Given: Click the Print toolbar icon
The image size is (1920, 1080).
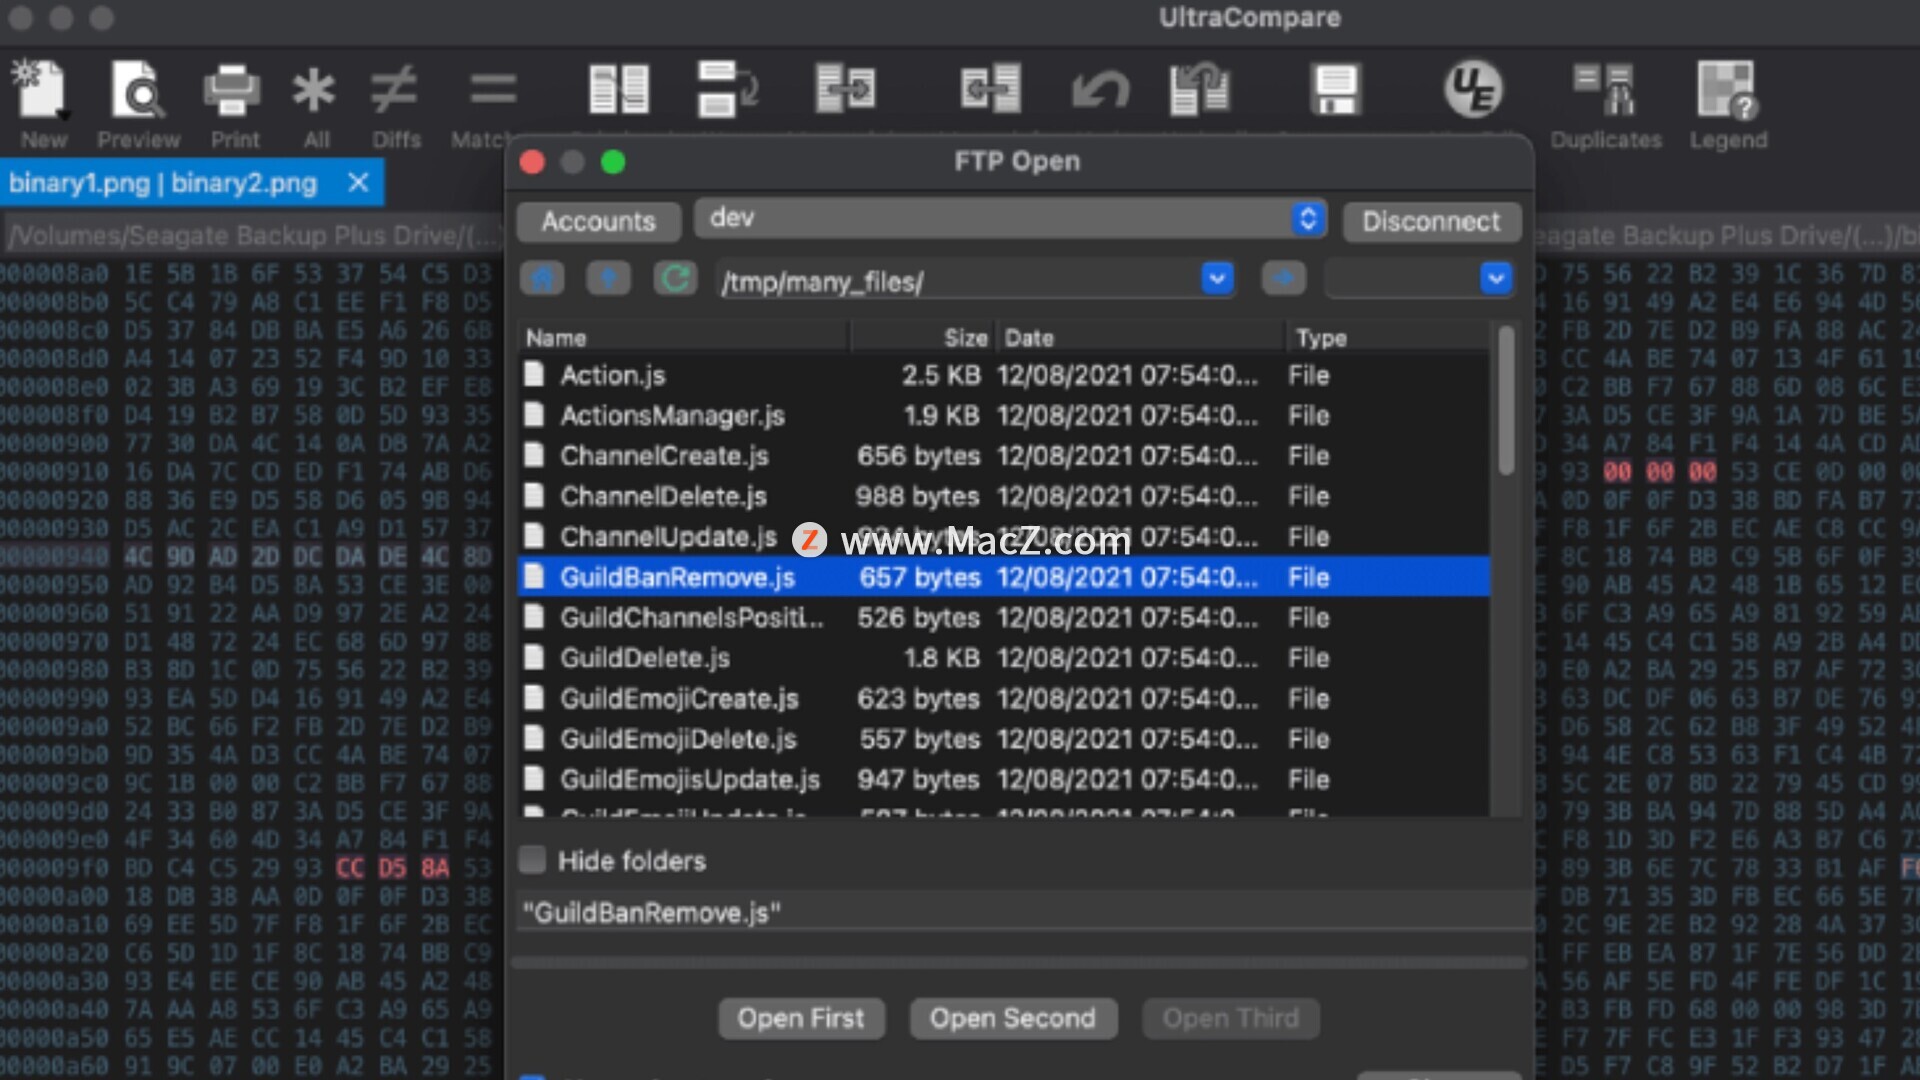Looking at the screenshot, I should click(x=233, y=90).
